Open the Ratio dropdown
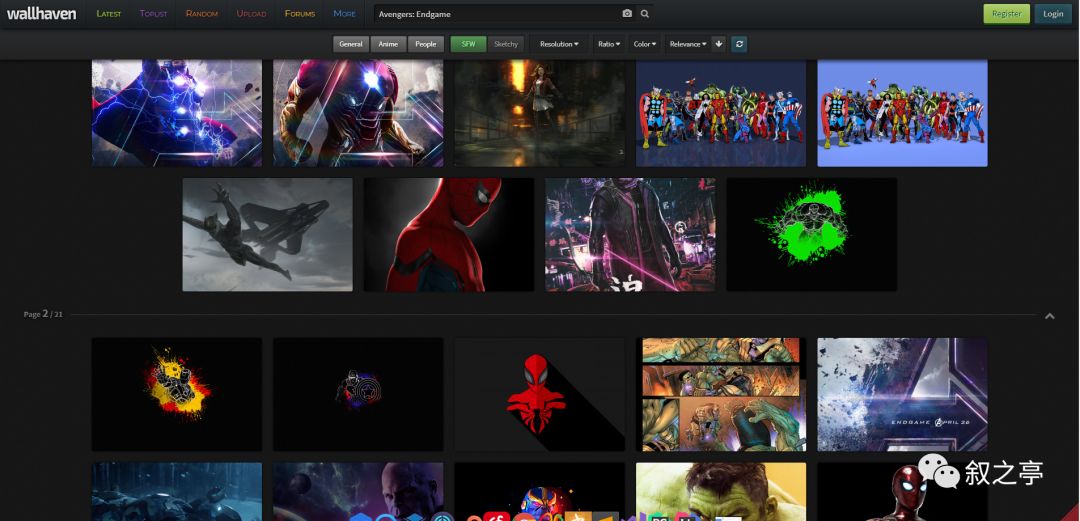Screen dimensions: 1080x521 609,44
